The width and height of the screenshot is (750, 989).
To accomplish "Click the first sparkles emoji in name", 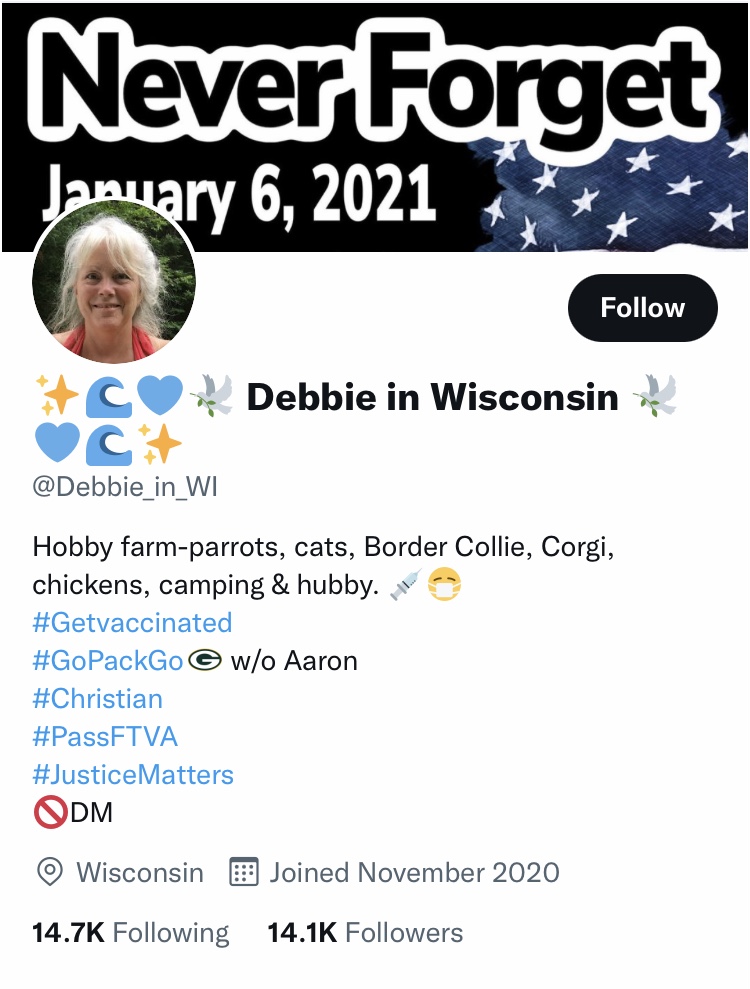I will point(57,396).
